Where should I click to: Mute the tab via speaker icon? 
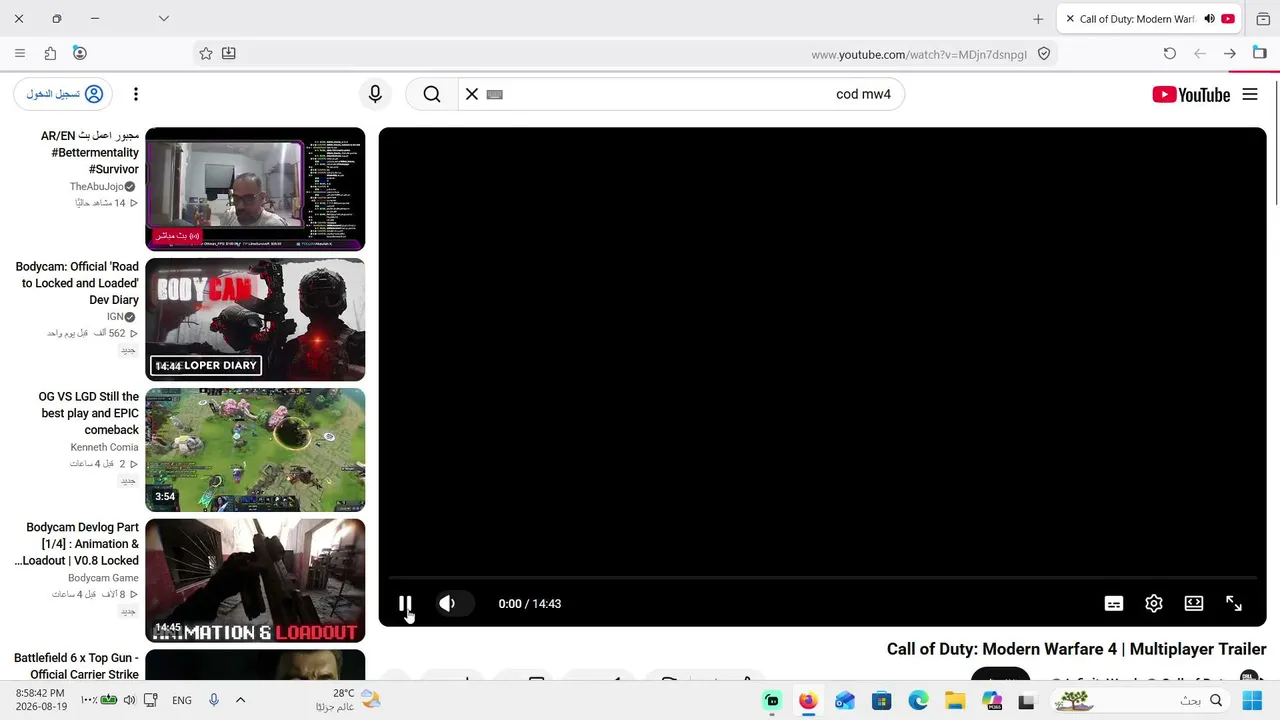(1209, 19)
